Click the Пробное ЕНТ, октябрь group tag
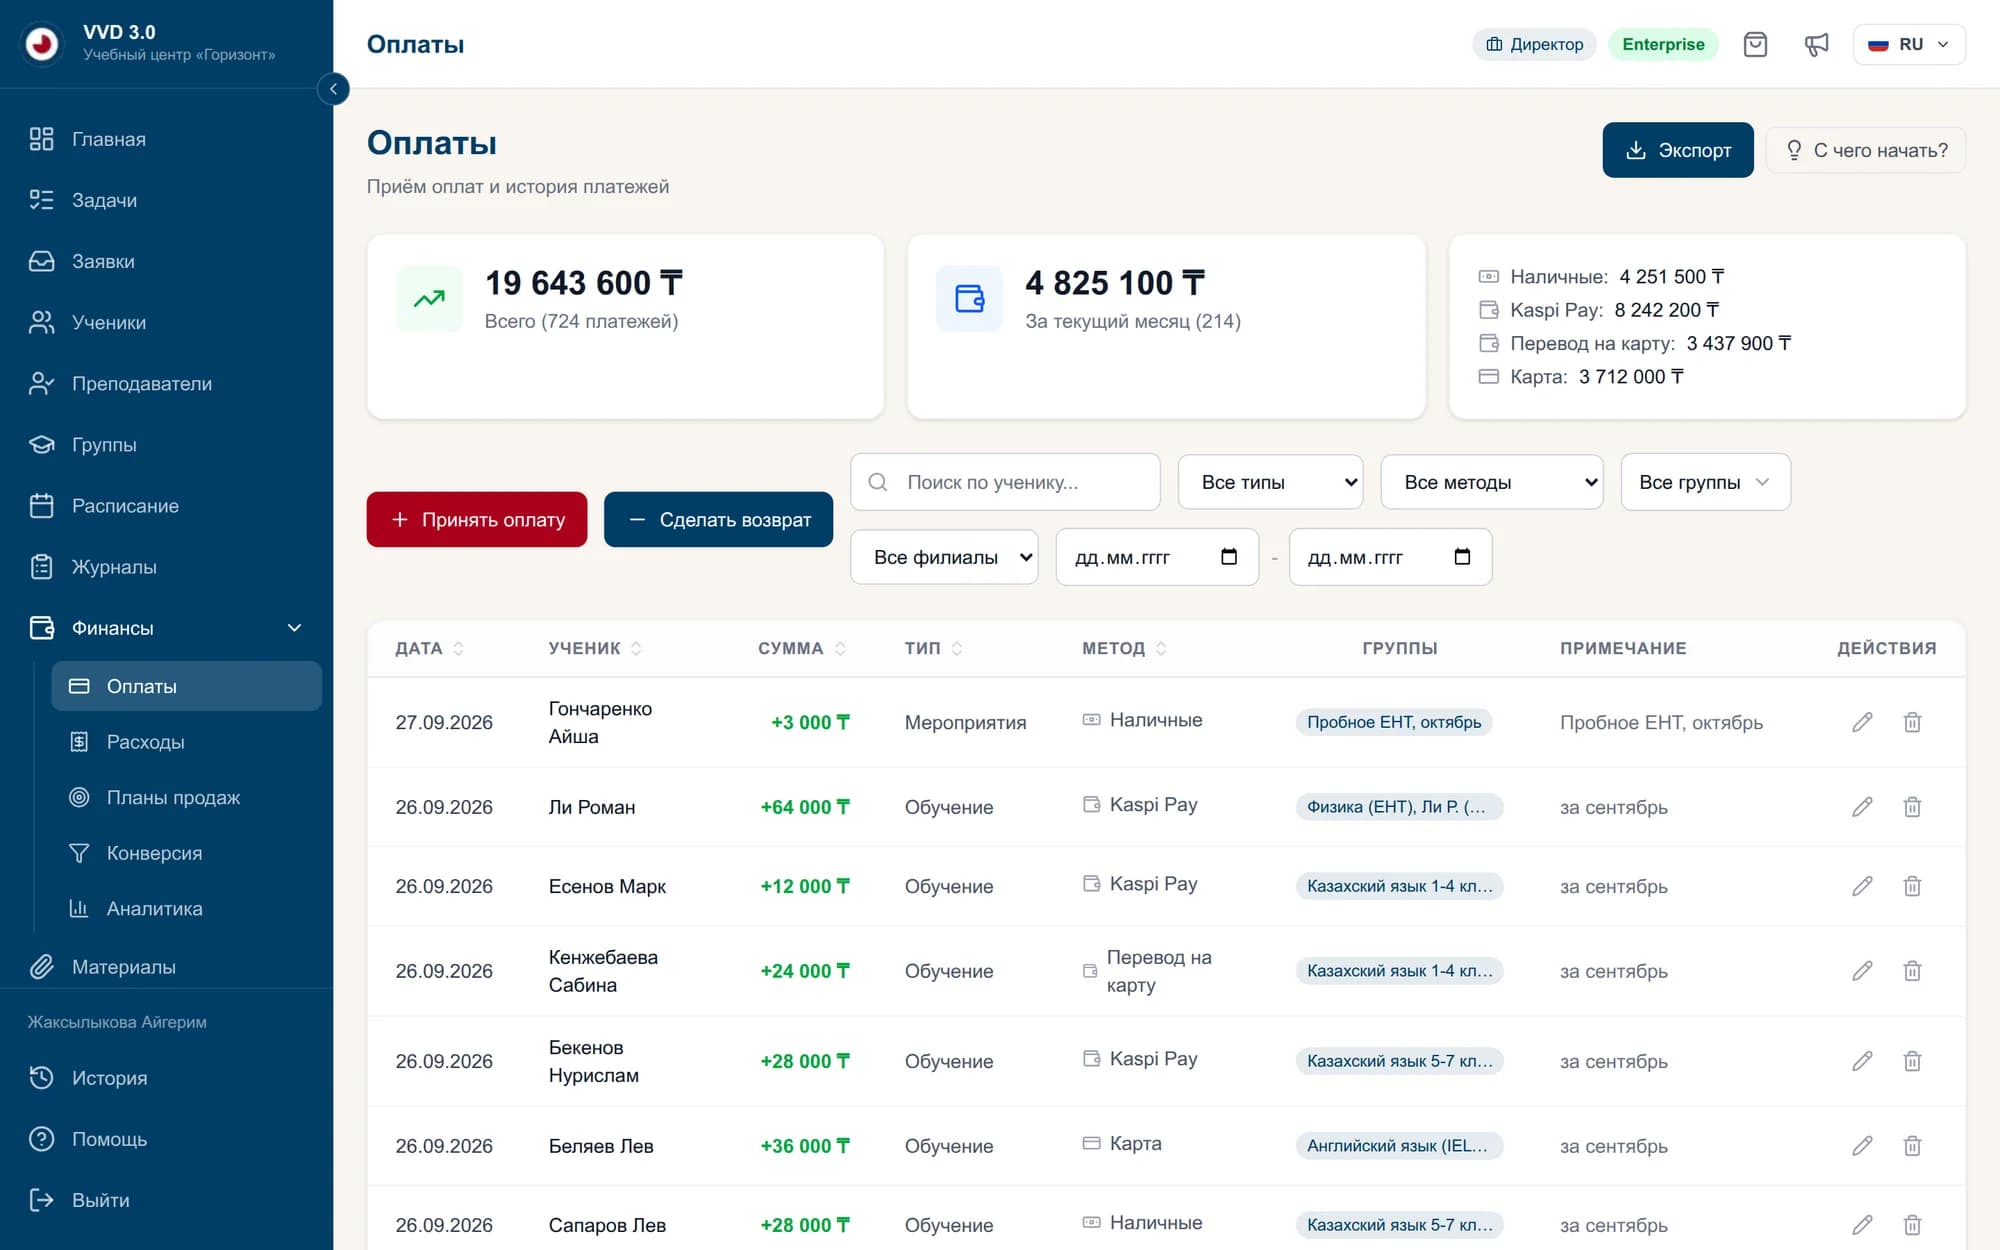 [1394, 722]
